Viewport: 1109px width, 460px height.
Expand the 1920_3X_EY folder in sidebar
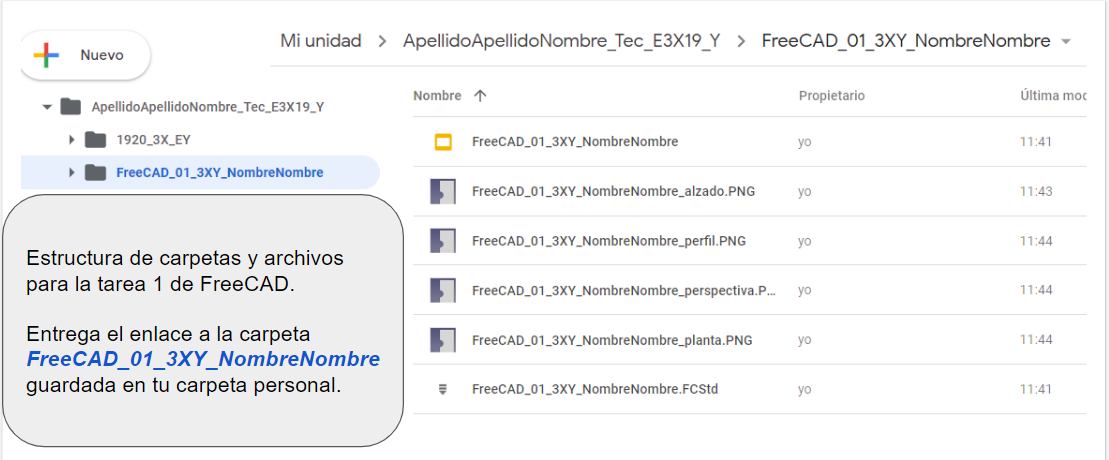coord(71,139)
